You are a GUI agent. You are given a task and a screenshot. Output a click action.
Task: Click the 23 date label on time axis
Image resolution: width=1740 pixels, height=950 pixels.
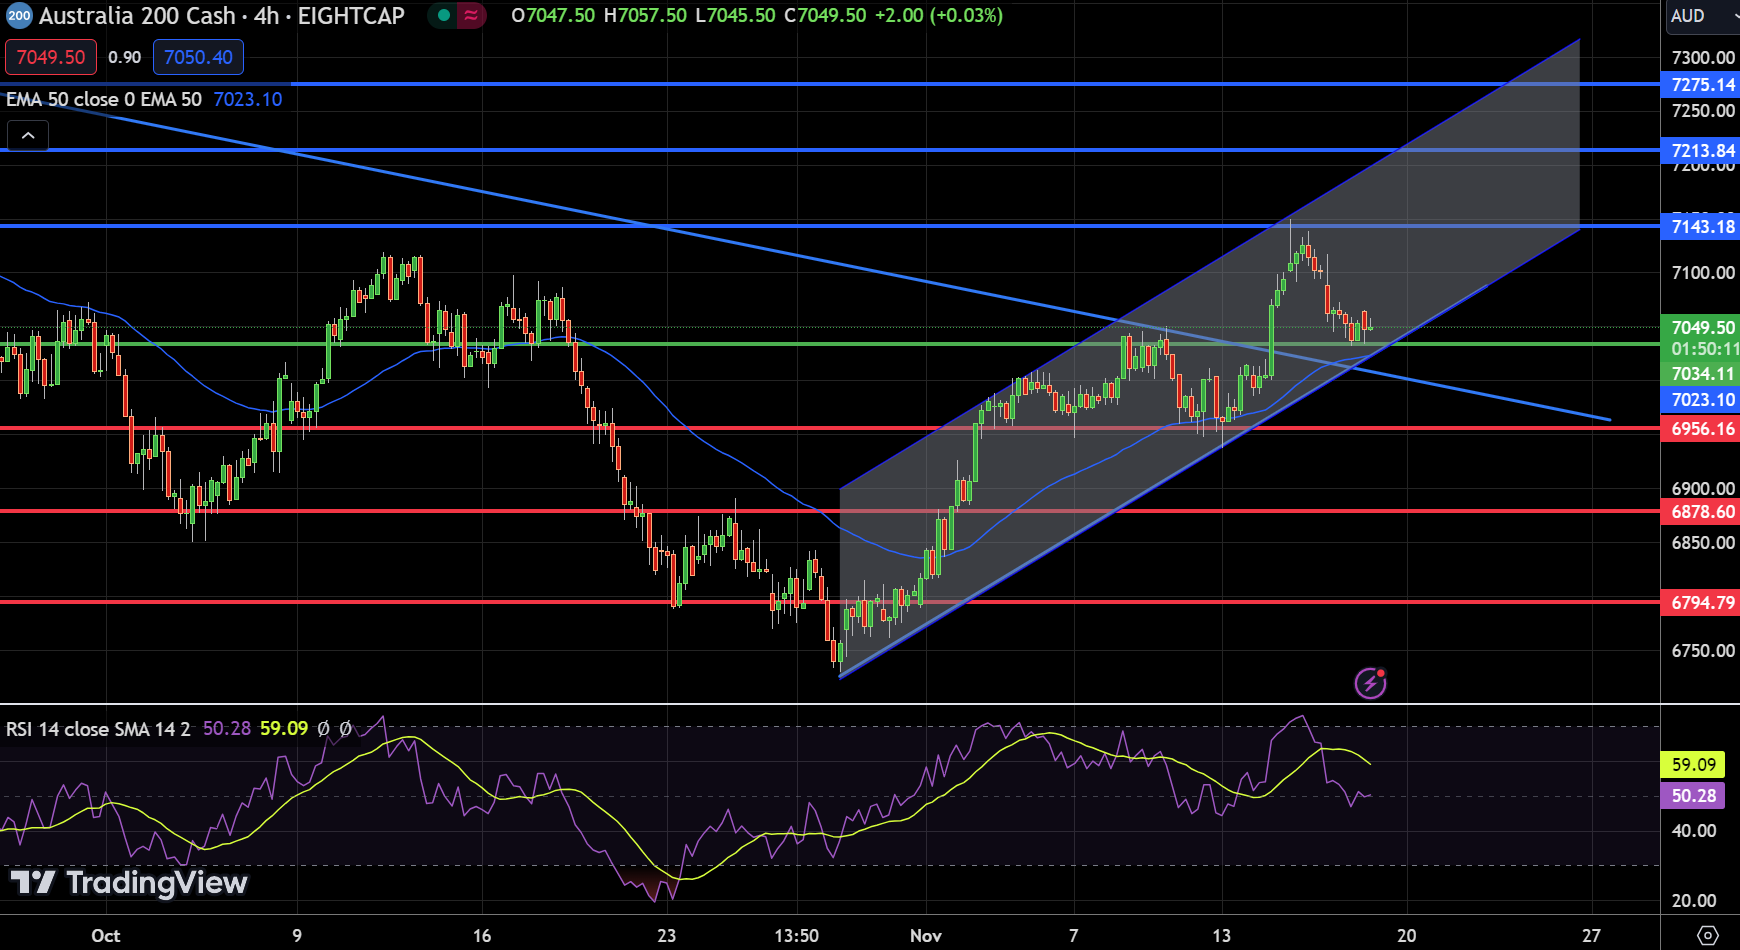pos(667,936)
